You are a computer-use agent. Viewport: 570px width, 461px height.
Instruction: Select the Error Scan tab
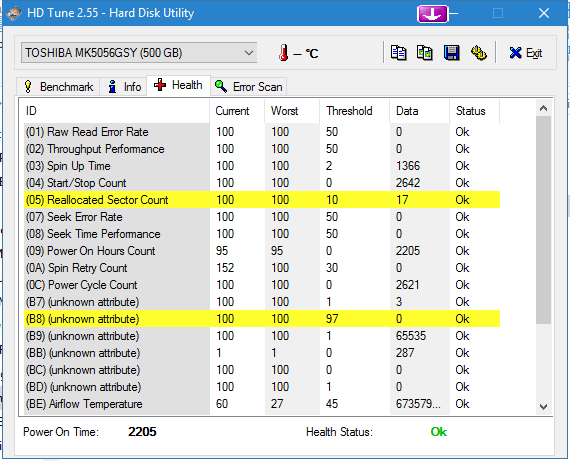pos(249,87)
